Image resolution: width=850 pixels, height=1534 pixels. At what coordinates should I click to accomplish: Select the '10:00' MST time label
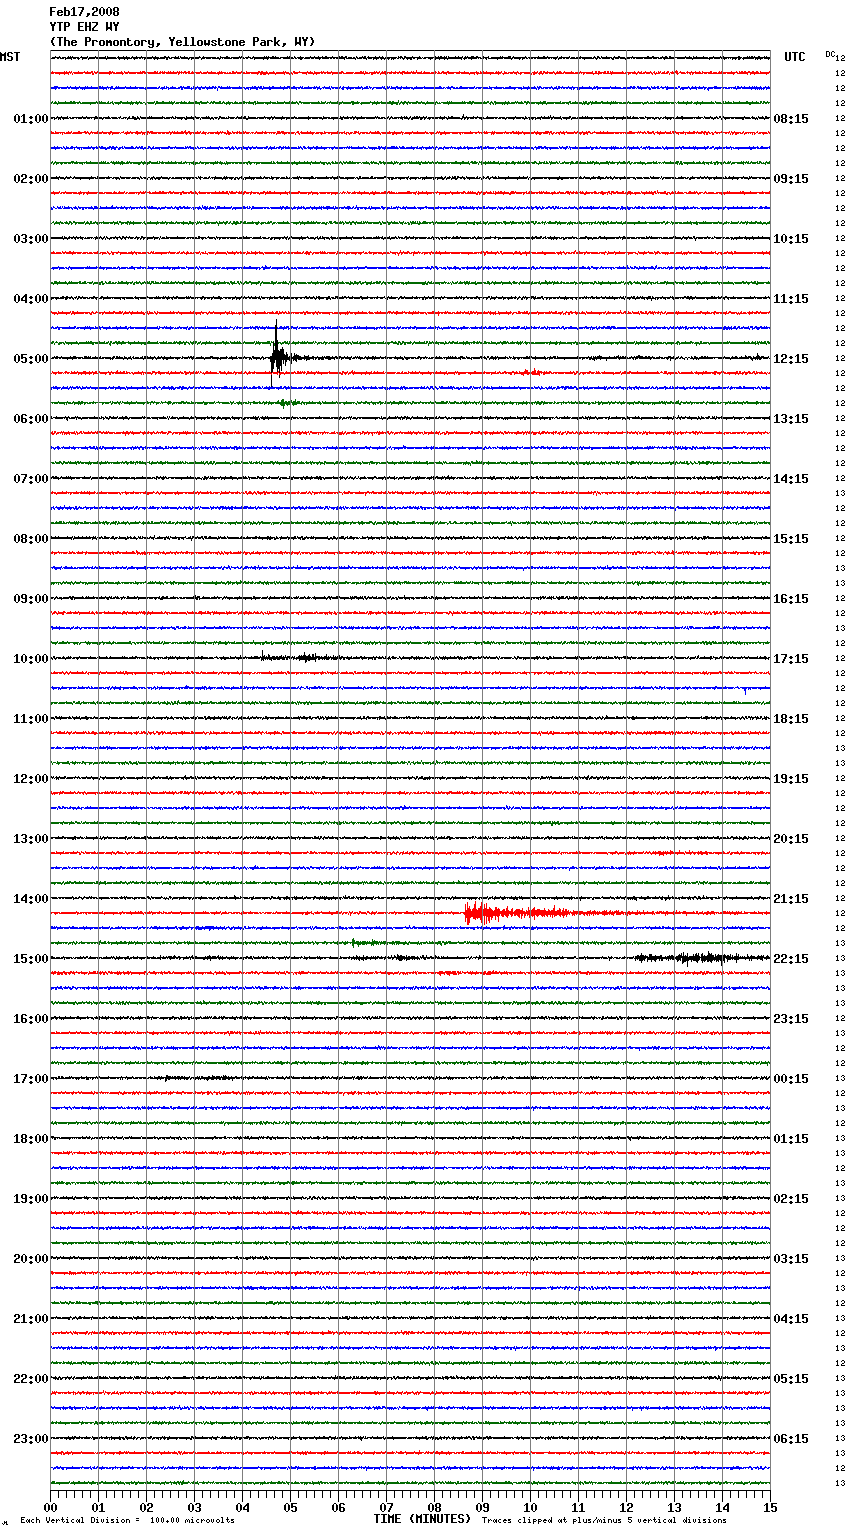pos(31,659)
